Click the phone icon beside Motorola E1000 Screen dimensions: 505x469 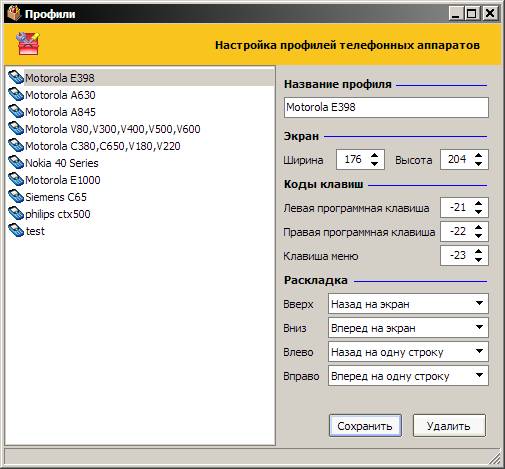click(x=16, y=180)
